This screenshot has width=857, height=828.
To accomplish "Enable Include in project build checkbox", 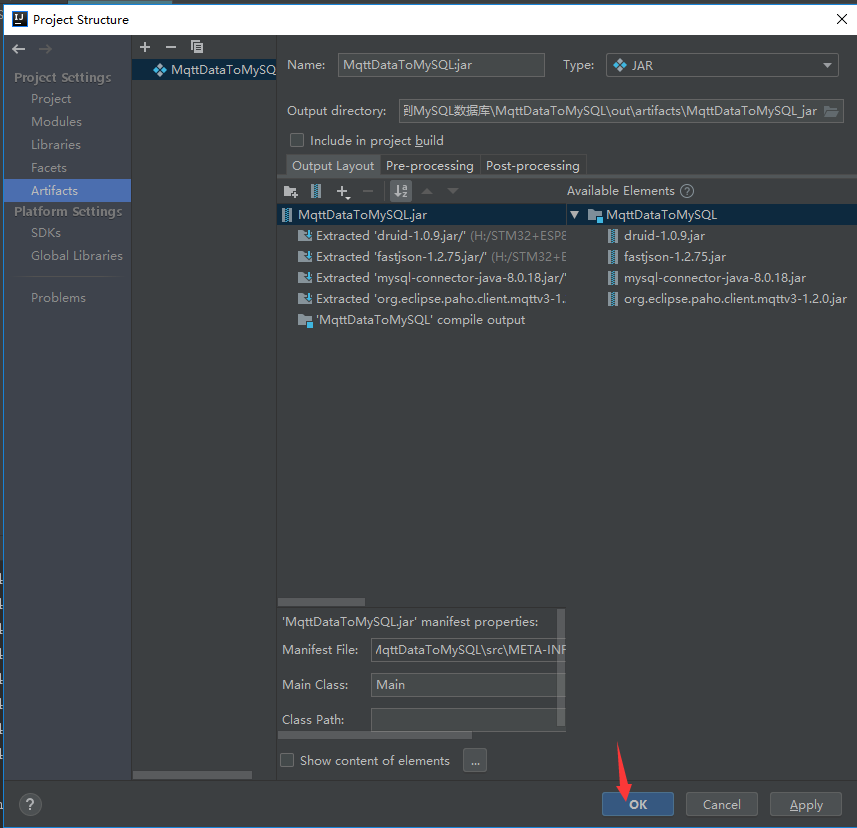I will pyautogui.click(x=297, y=140).
